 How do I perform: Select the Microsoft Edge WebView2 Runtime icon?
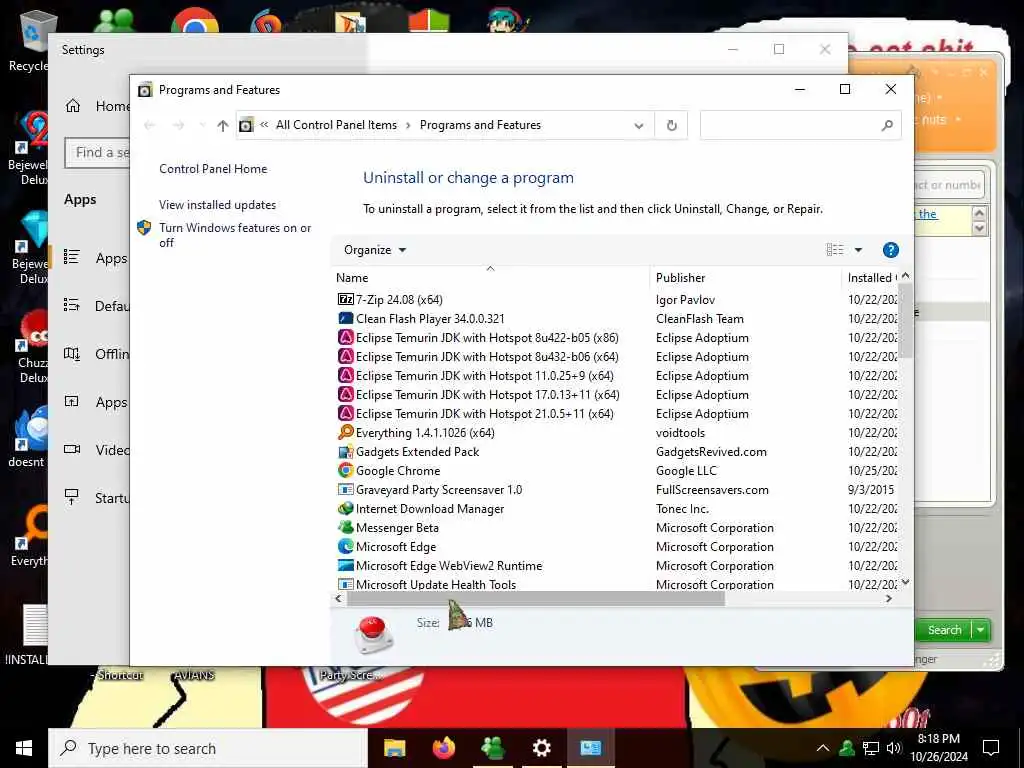(x=345, y=565)
